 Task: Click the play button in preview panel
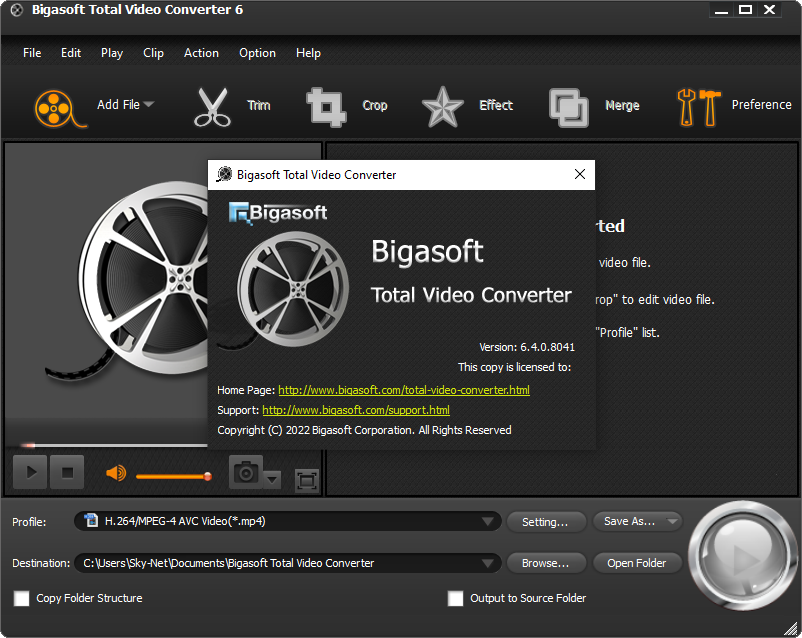pos(30,472)
